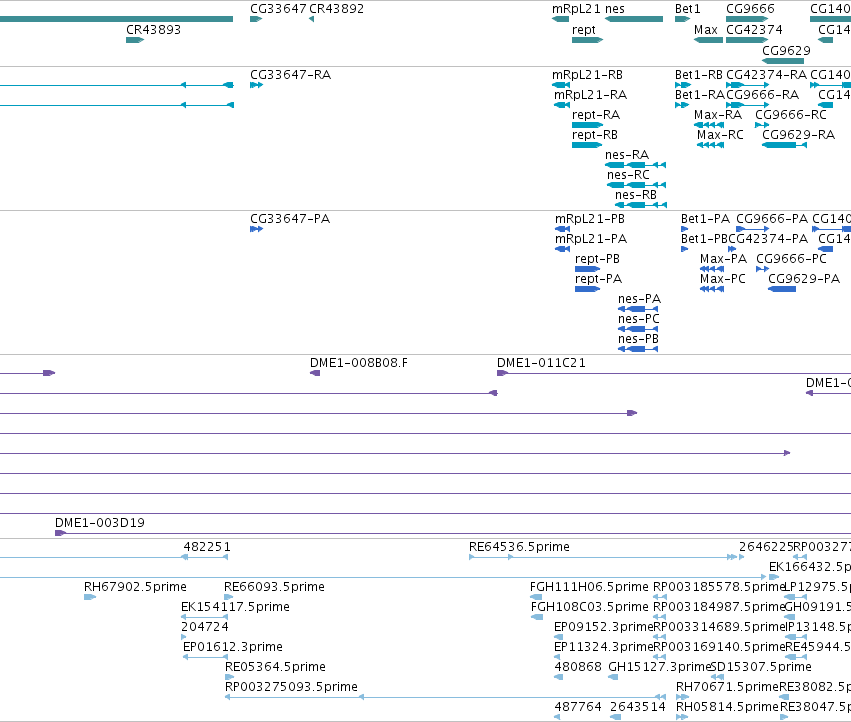The width and height of the screenshot is (851, 722).
Task: Select the 2643514 EST label
Action: (638, 706)
